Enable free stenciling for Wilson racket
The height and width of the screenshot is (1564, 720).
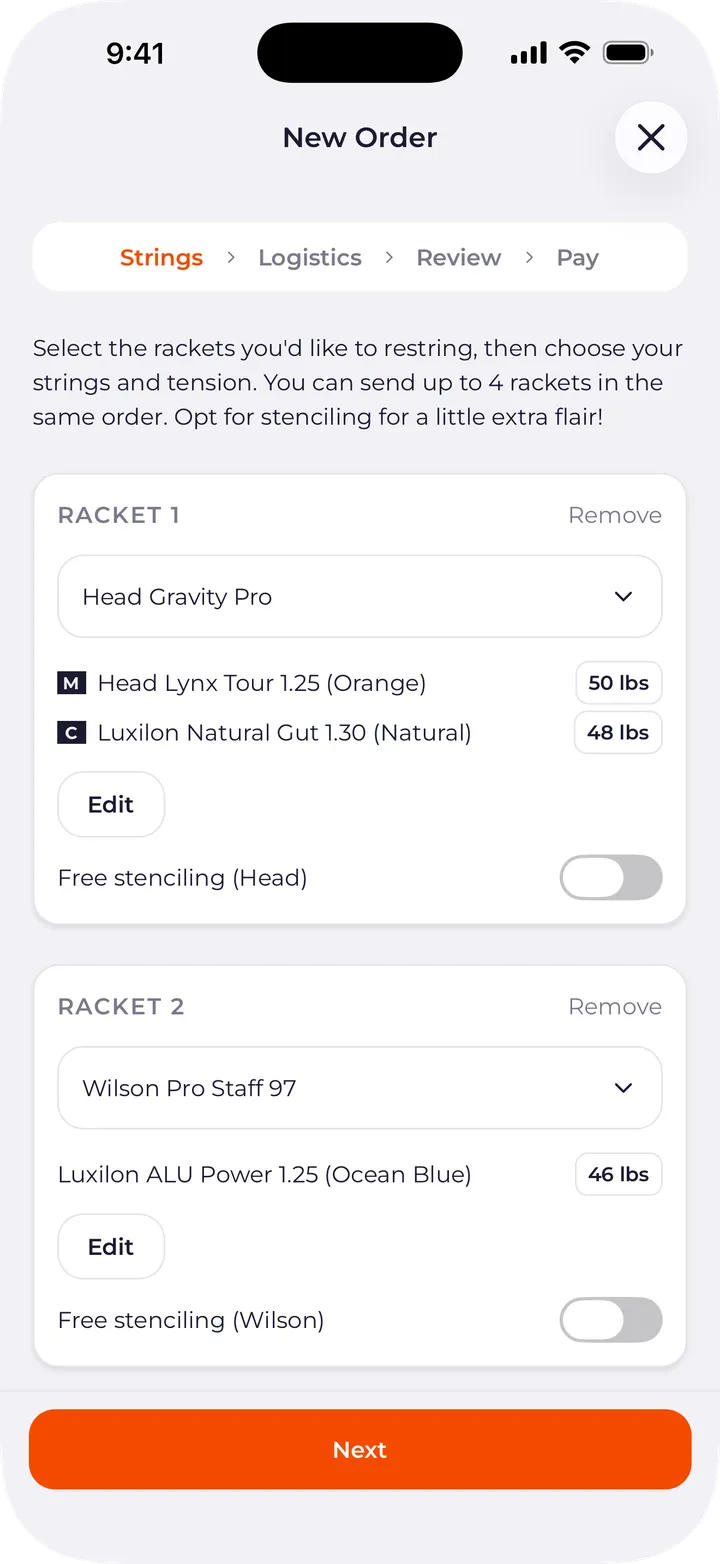click(611, 1320)
